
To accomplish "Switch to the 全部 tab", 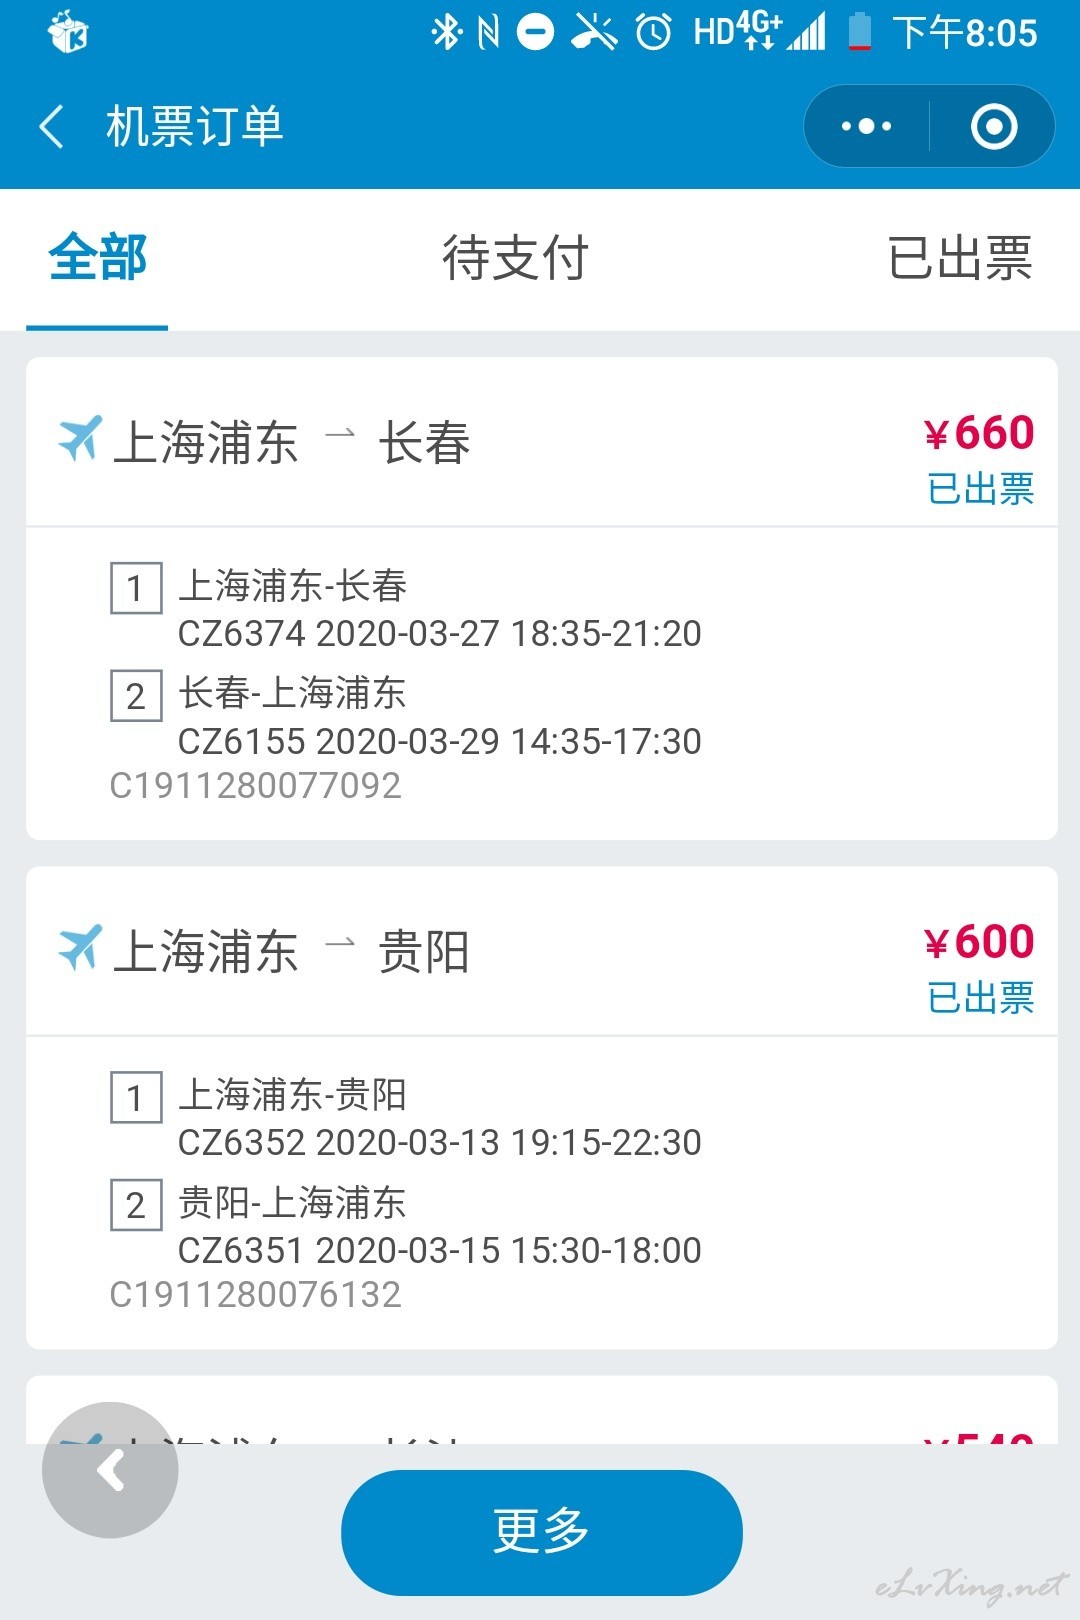I will point(97,258).
